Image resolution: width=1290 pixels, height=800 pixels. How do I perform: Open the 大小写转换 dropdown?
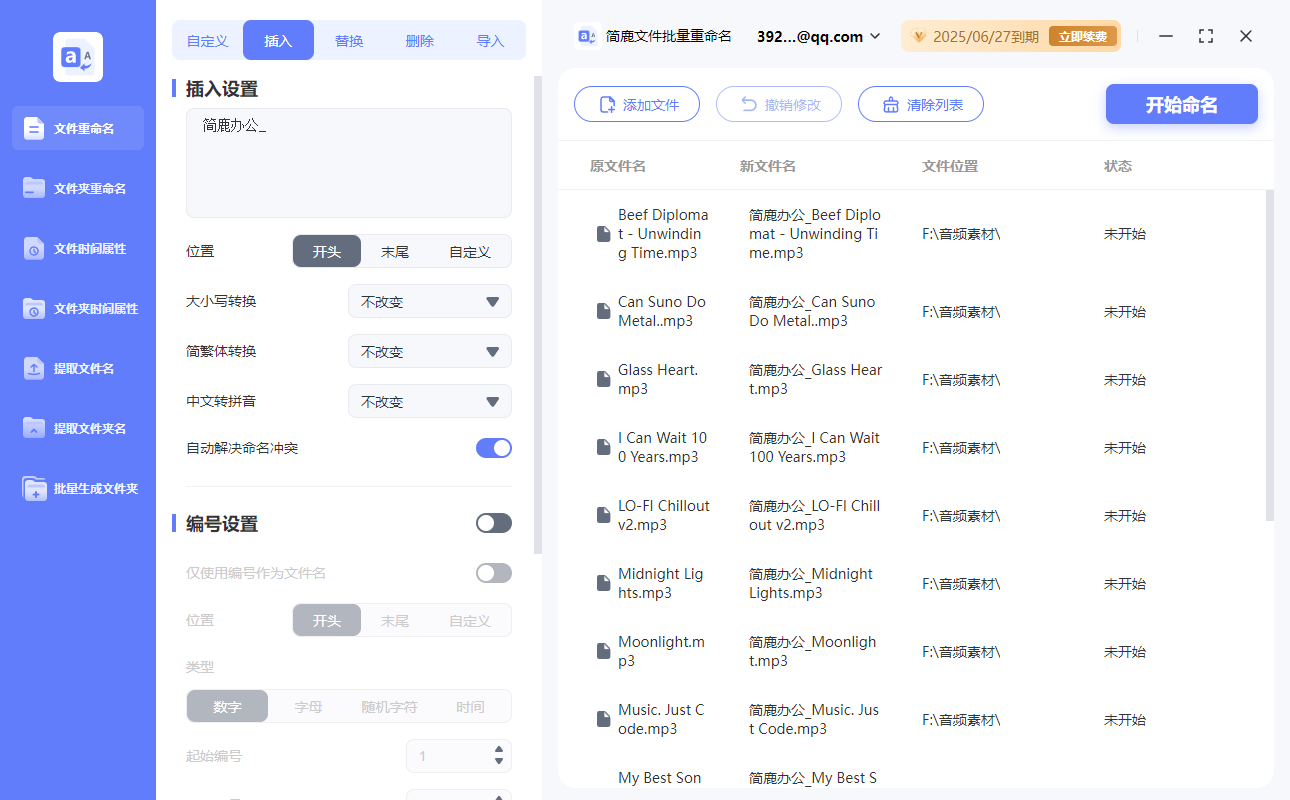[429, 301]
